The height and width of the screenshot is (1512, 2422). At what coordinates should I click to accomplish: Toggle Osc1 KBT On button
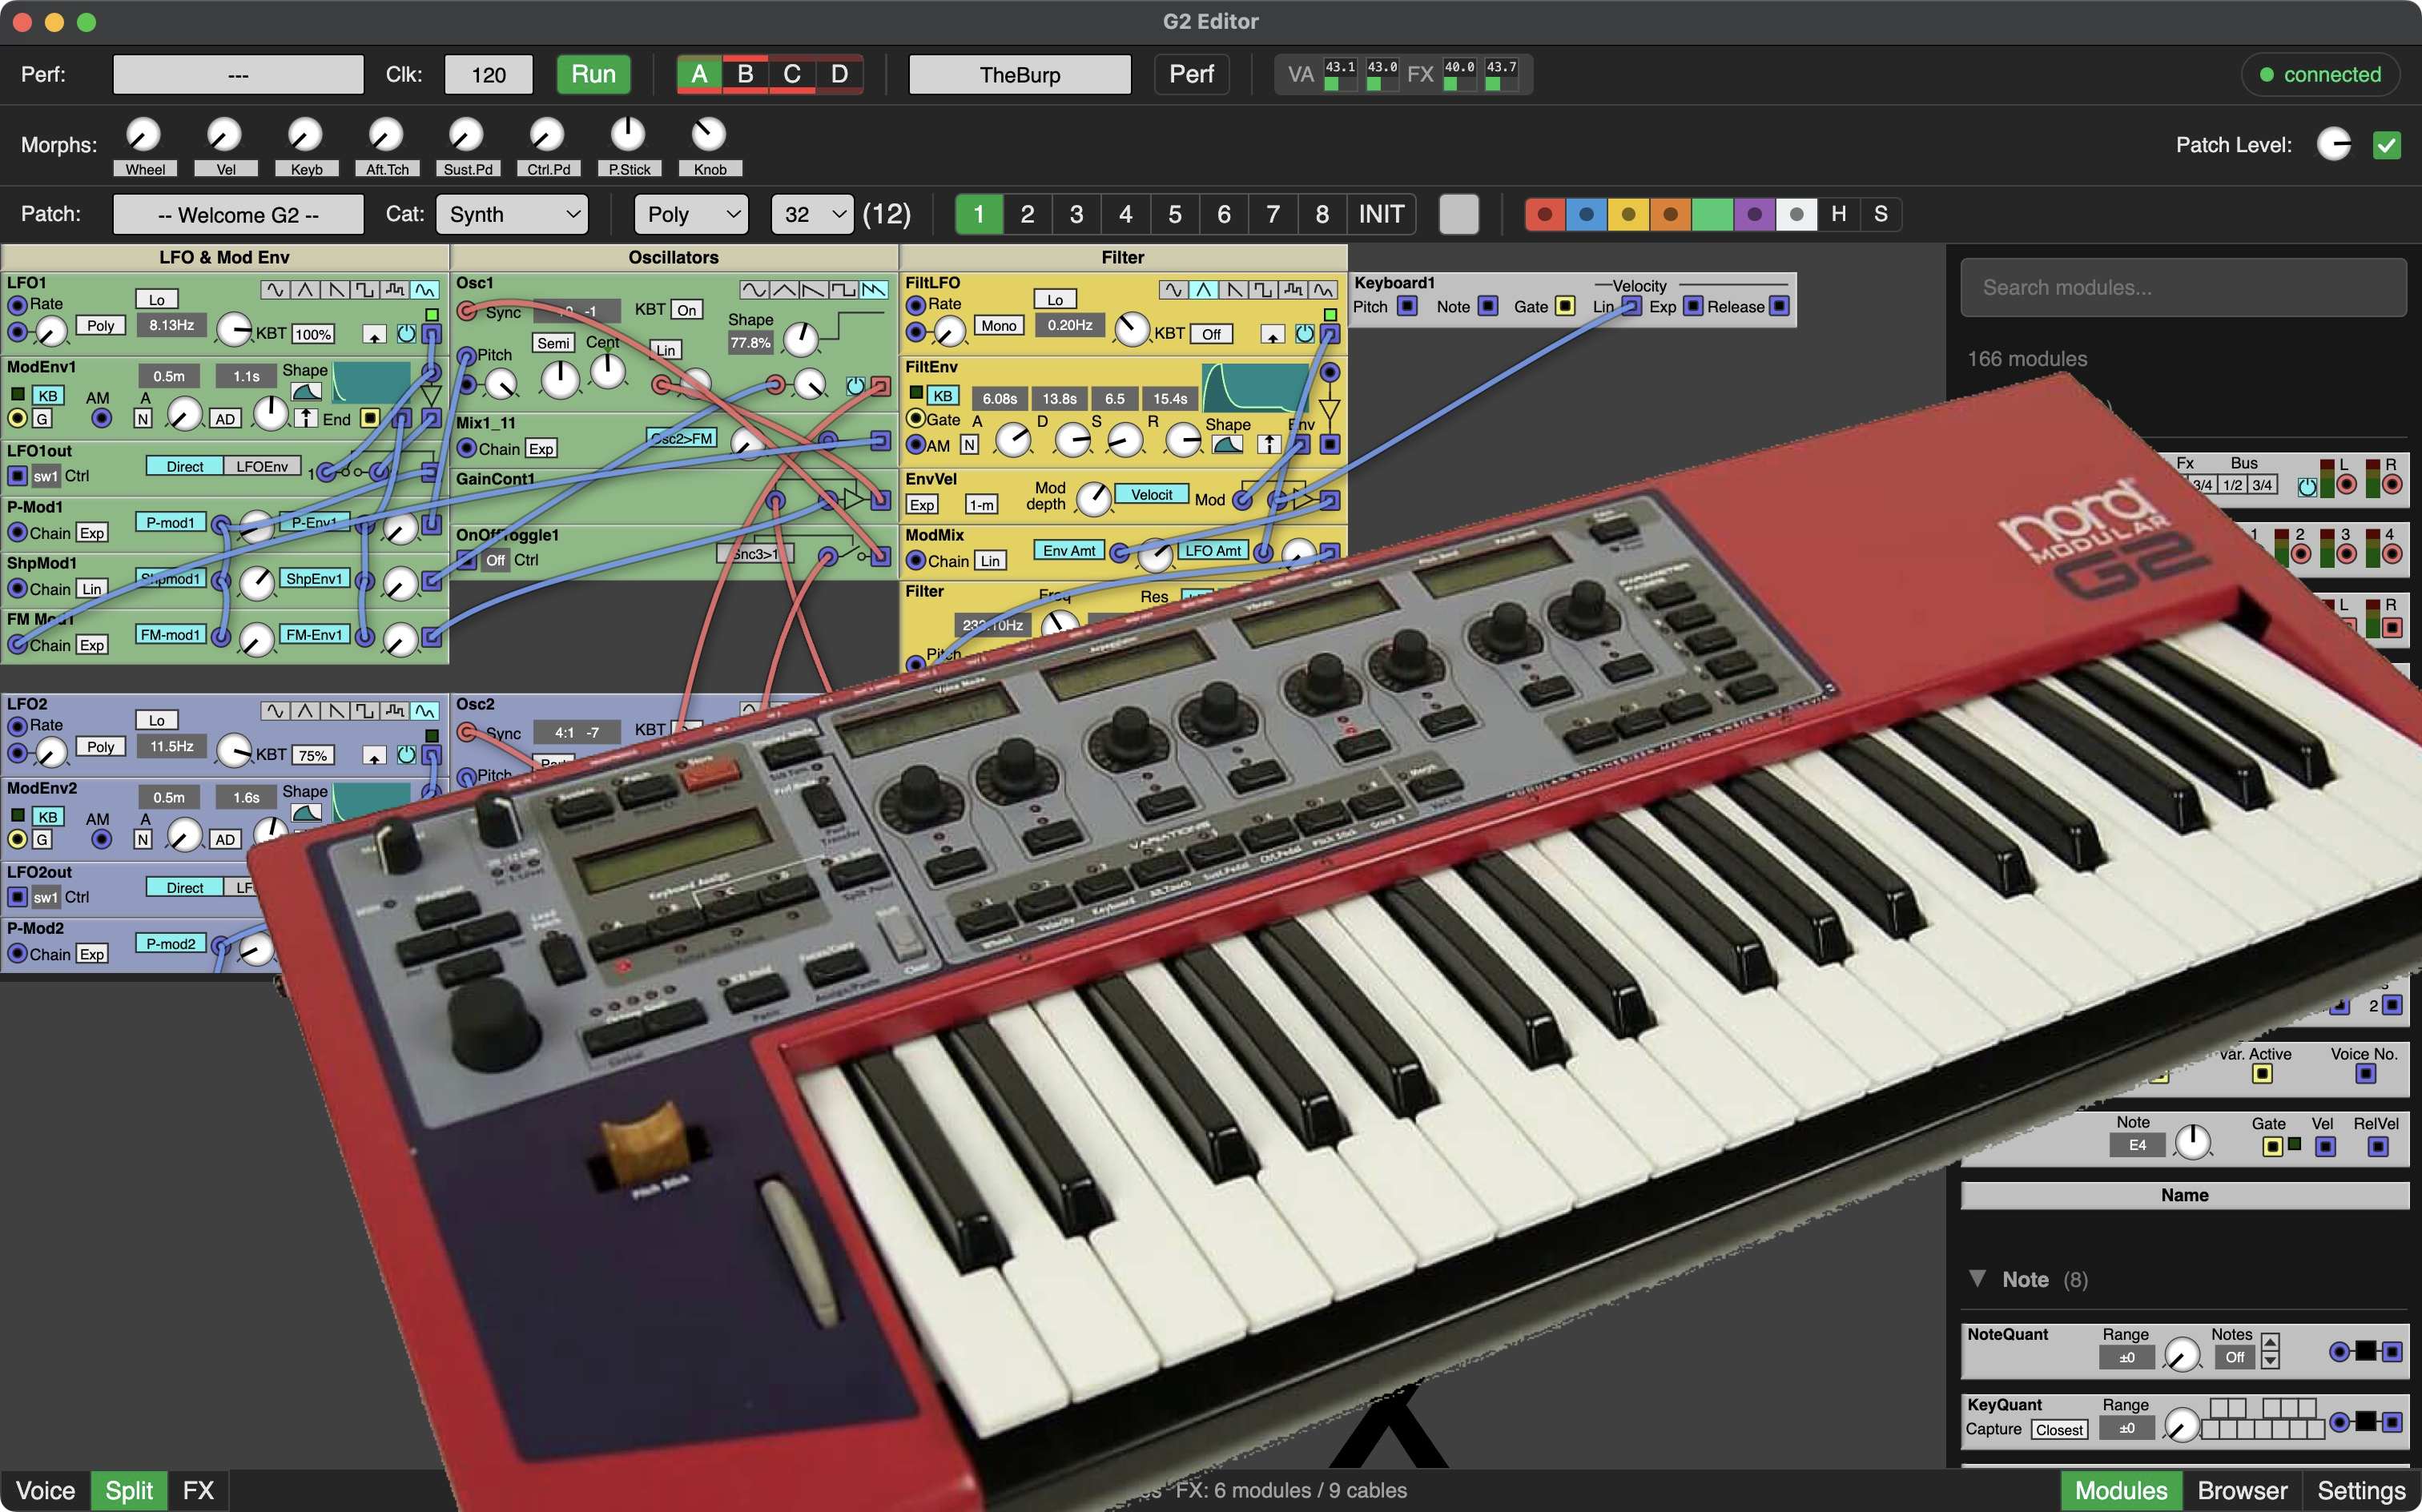click(x=686, y=310)
